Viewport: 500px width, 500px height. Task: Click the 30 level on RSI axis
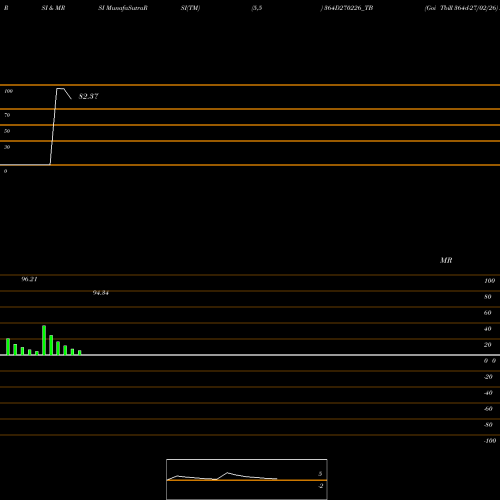point(7,147)
